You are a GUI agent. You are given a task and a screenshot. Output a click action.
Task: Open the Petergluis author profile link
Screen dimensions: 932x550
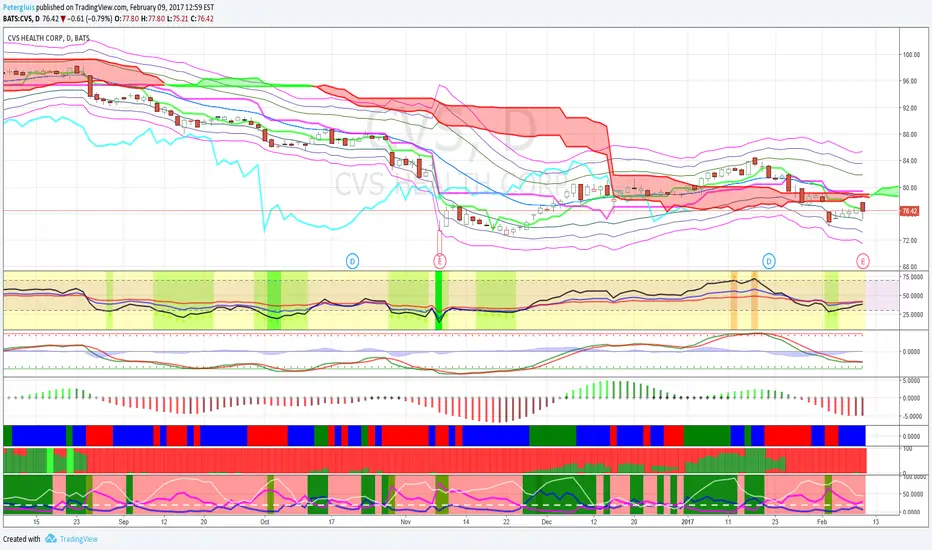tap(18, 7)
